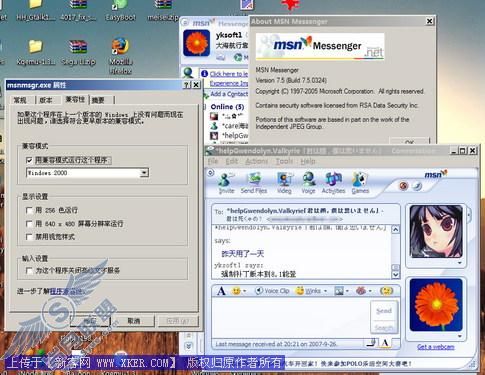Click the help question mark button on properties dialog
485x375 pixels.
coord(186,85)
